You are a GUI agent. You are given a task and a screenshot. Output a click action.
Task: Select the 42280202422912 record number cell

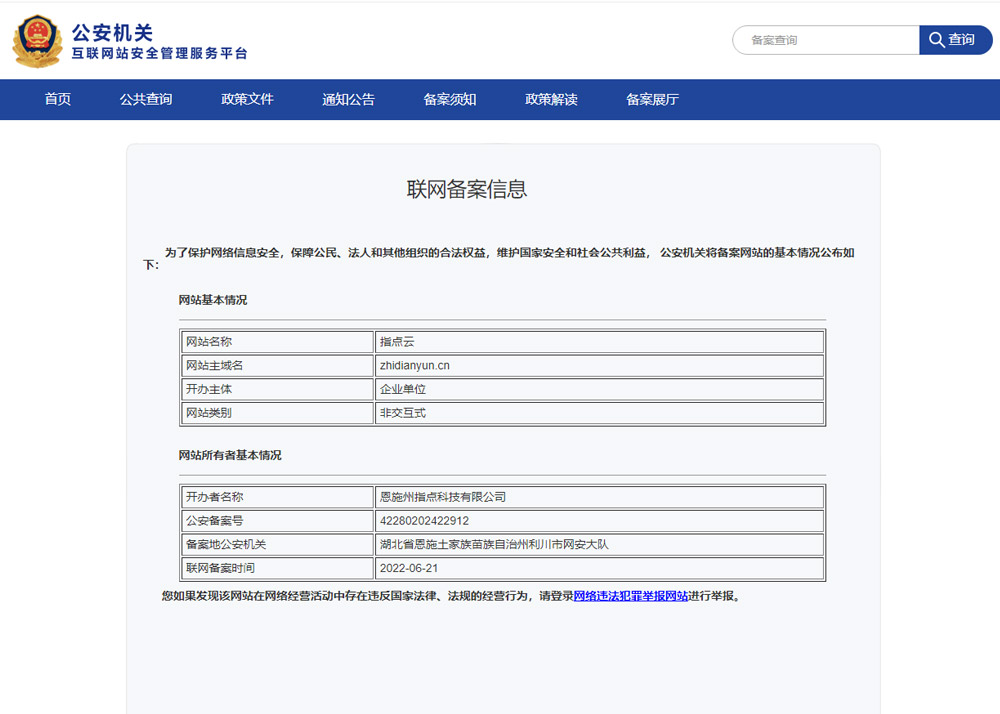[599, 521]
